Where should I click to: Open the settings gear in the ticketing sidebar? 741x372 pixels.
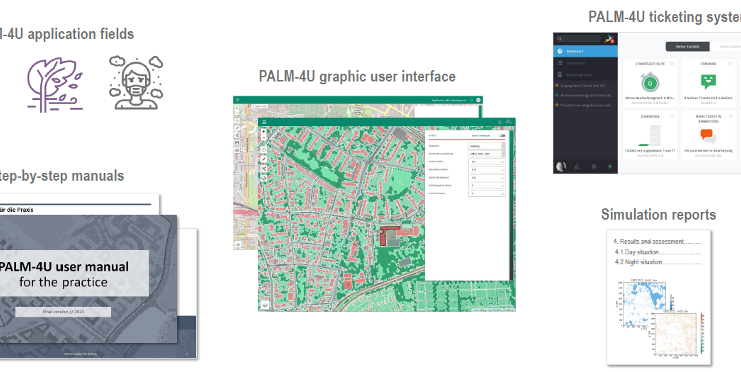(x=594, y=166)
